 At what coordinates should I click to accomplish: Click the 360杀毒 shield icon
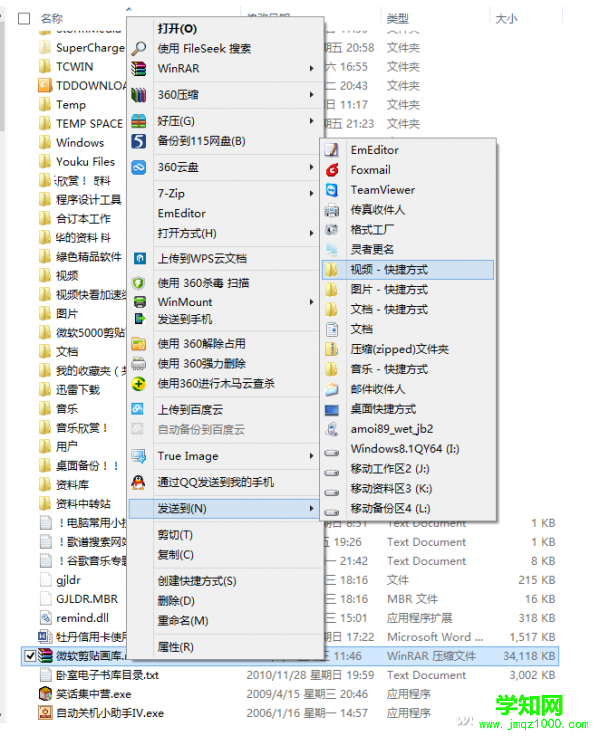click(138, 283)
